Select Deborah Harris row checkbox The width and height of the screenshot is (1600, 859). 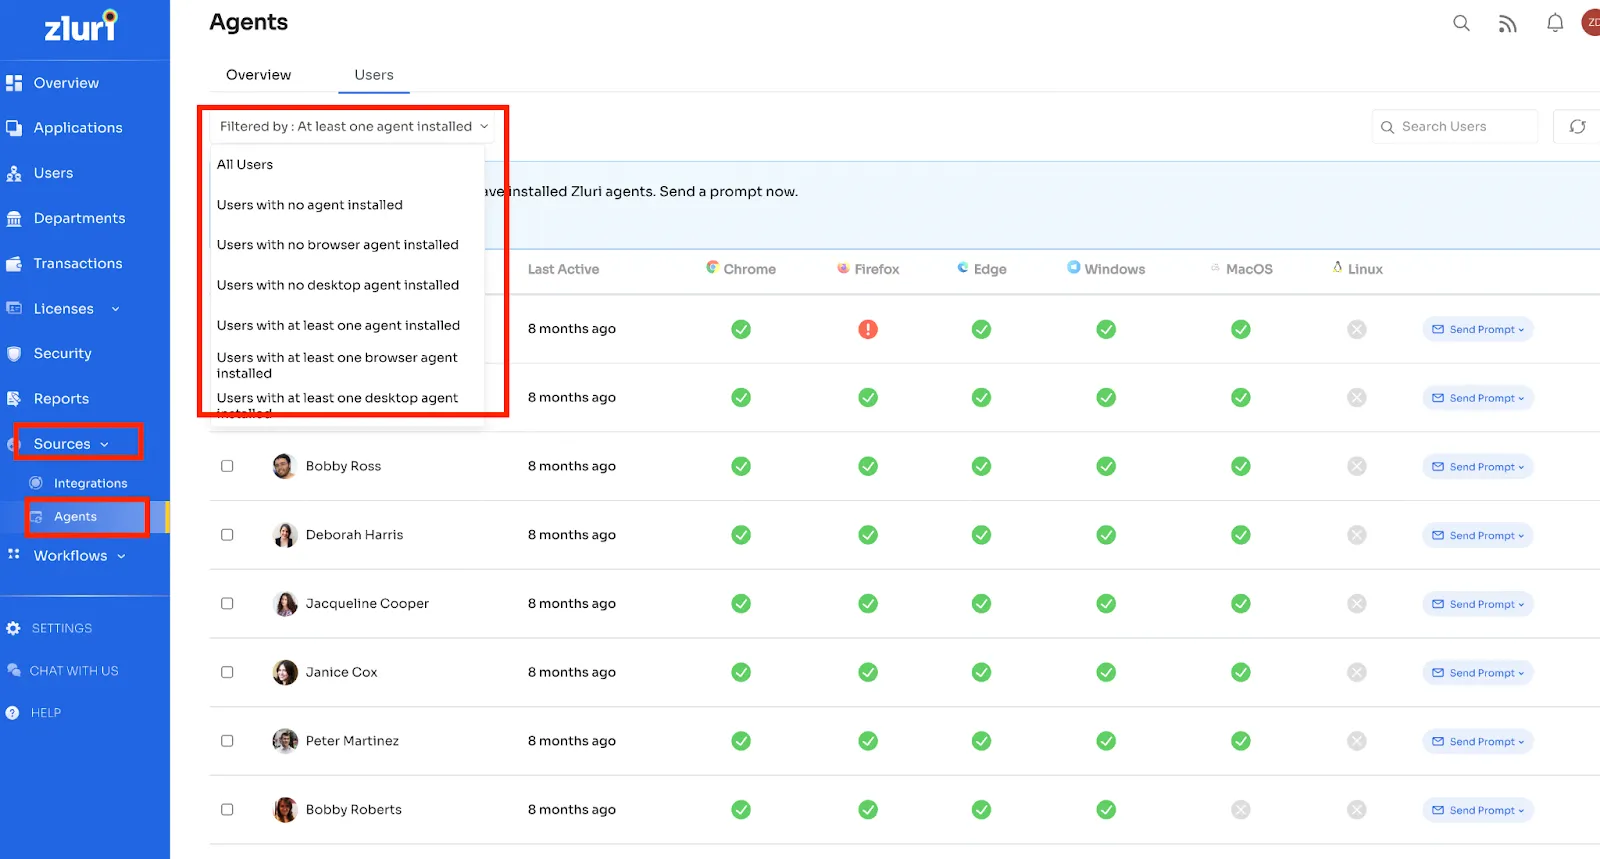[227, 535]
